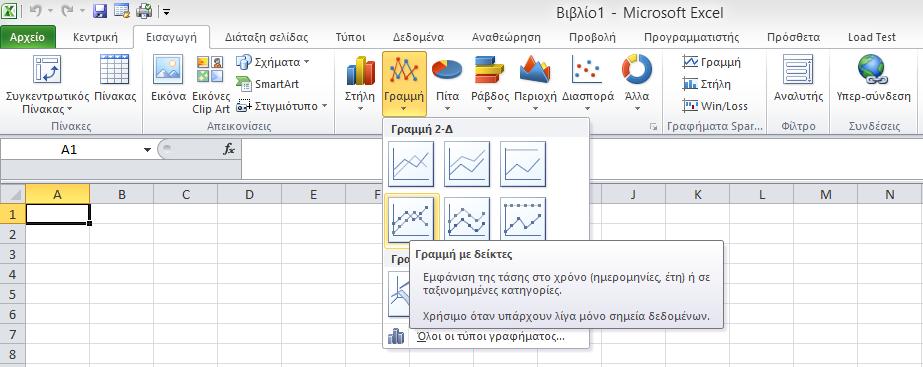
Task: Switch to the Πρόσθετα tab
Action: click(793, 37)
